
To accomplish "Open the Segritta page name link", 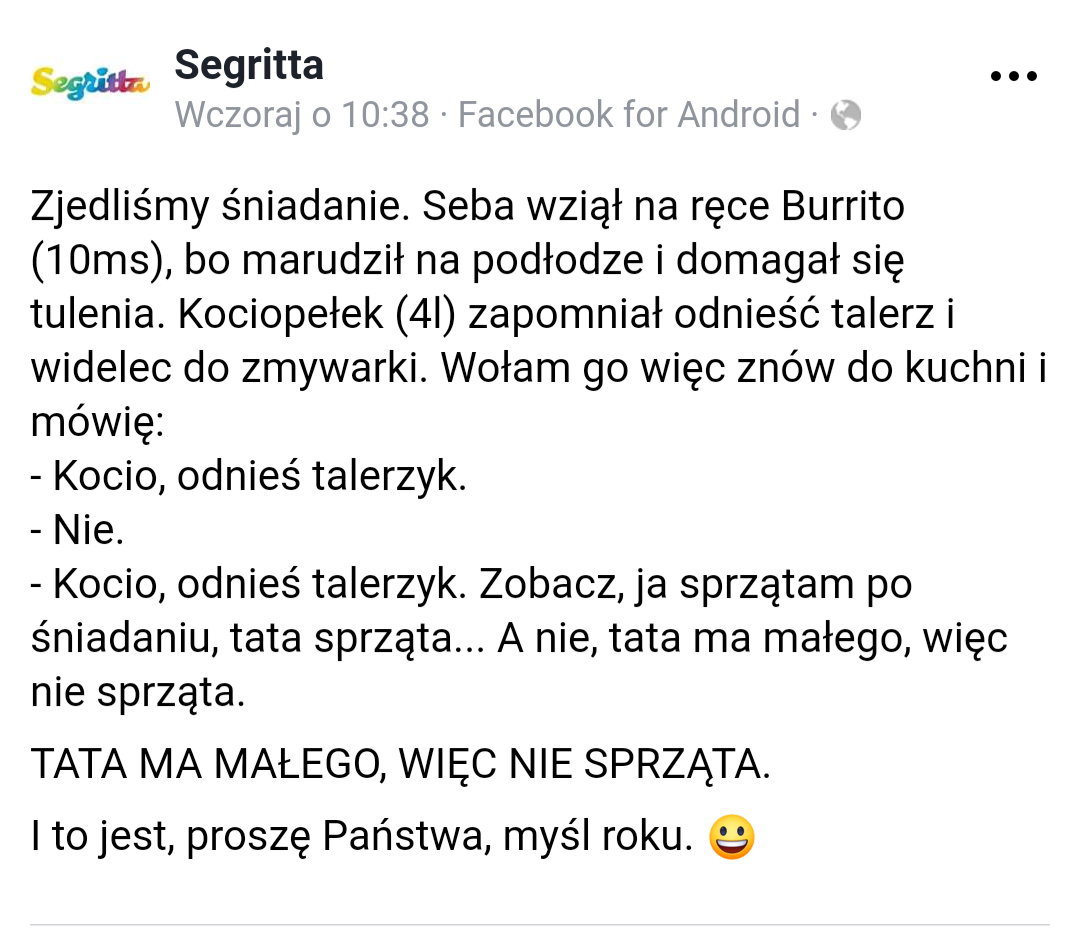I will click(249, 65).
